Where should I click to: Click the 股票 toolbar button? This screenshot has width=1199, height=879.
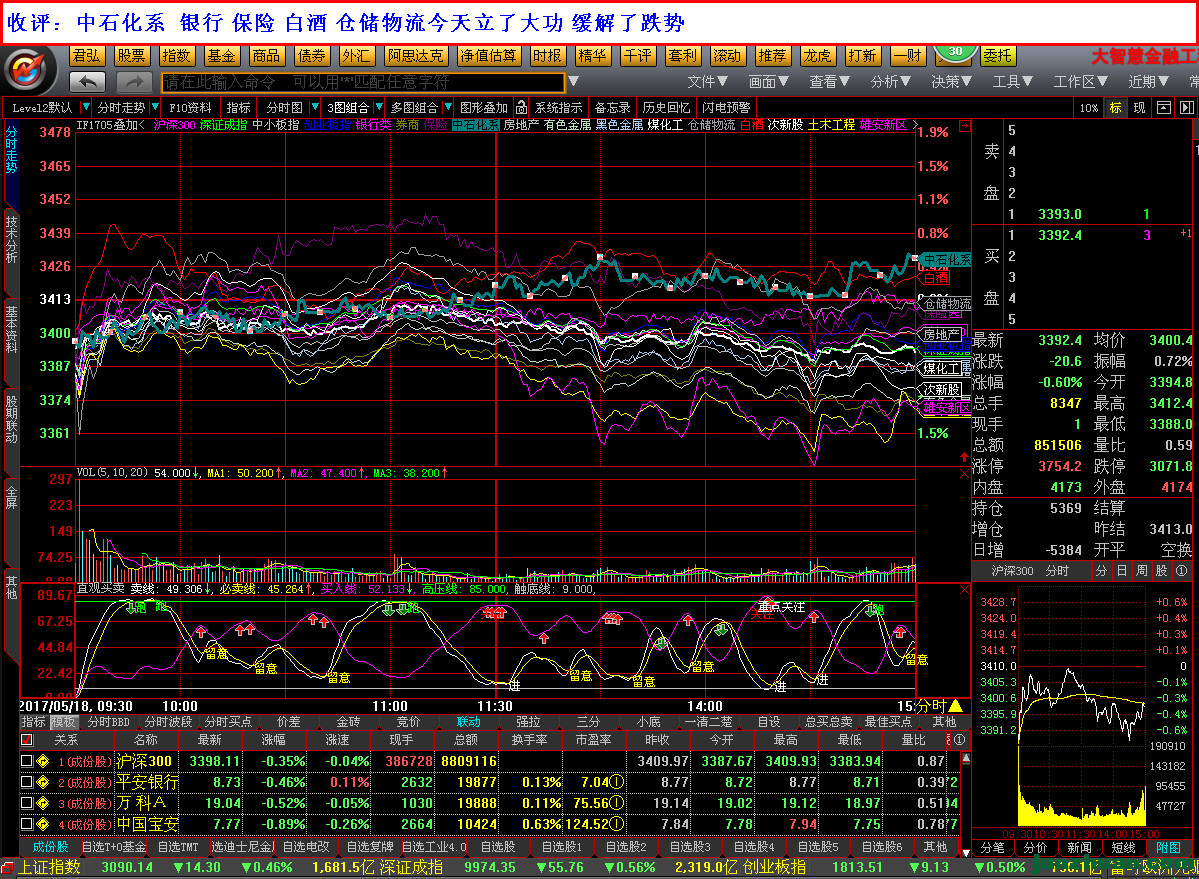point(131,56)
